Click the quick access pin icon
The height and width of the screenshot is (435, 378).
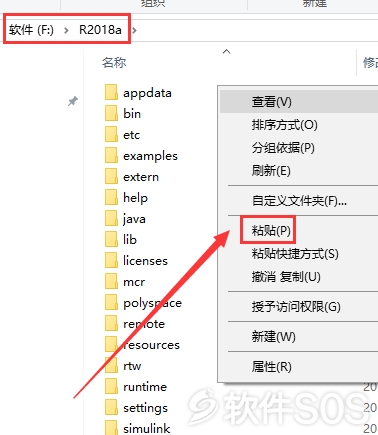(73, 101)
